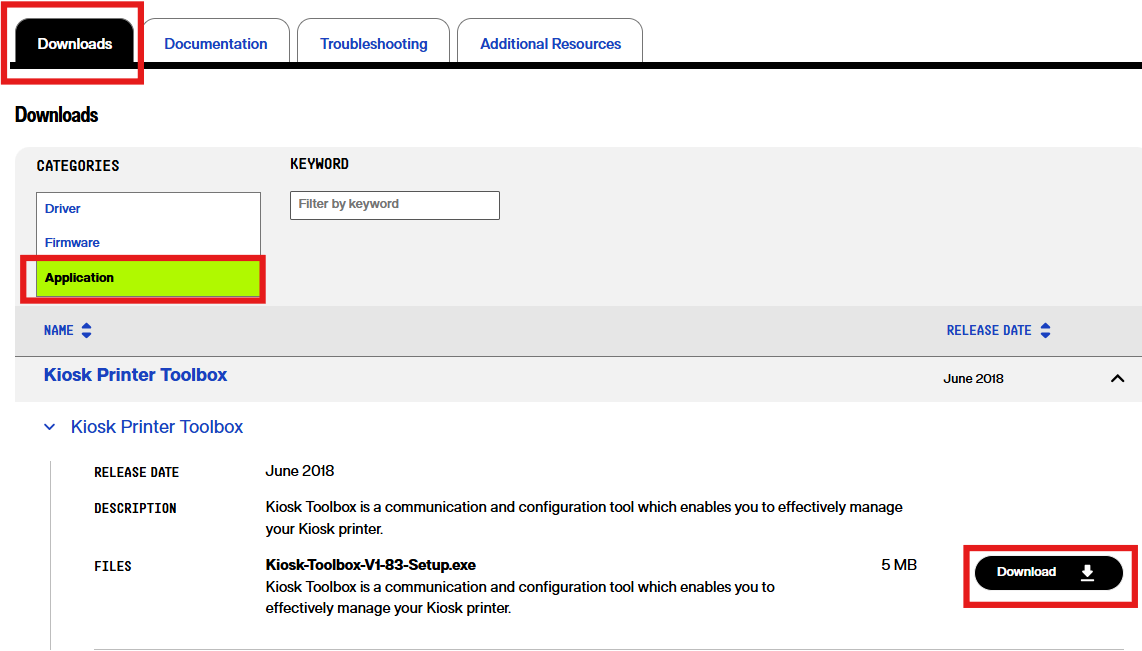The height and width of the screenshot is (651, 1142).
Task: Open the Troubleshooting tab
Action: coord(374,44)
